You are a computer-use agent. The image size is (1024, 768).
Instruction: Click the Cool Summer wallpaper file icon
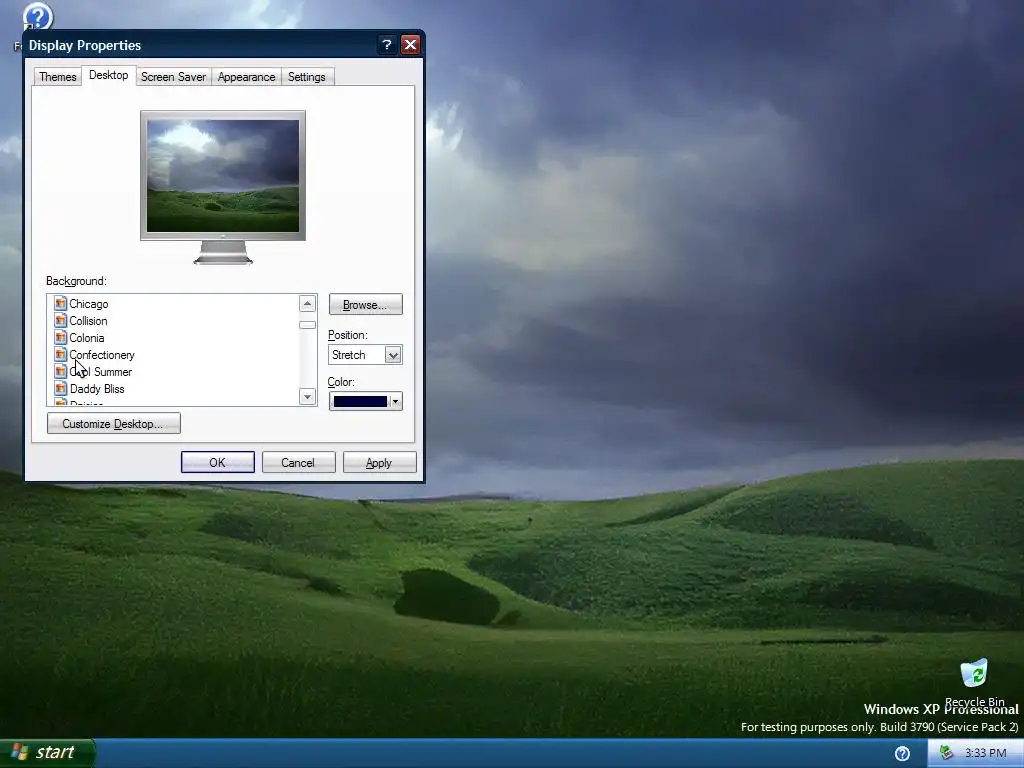[x=61, y=372]
